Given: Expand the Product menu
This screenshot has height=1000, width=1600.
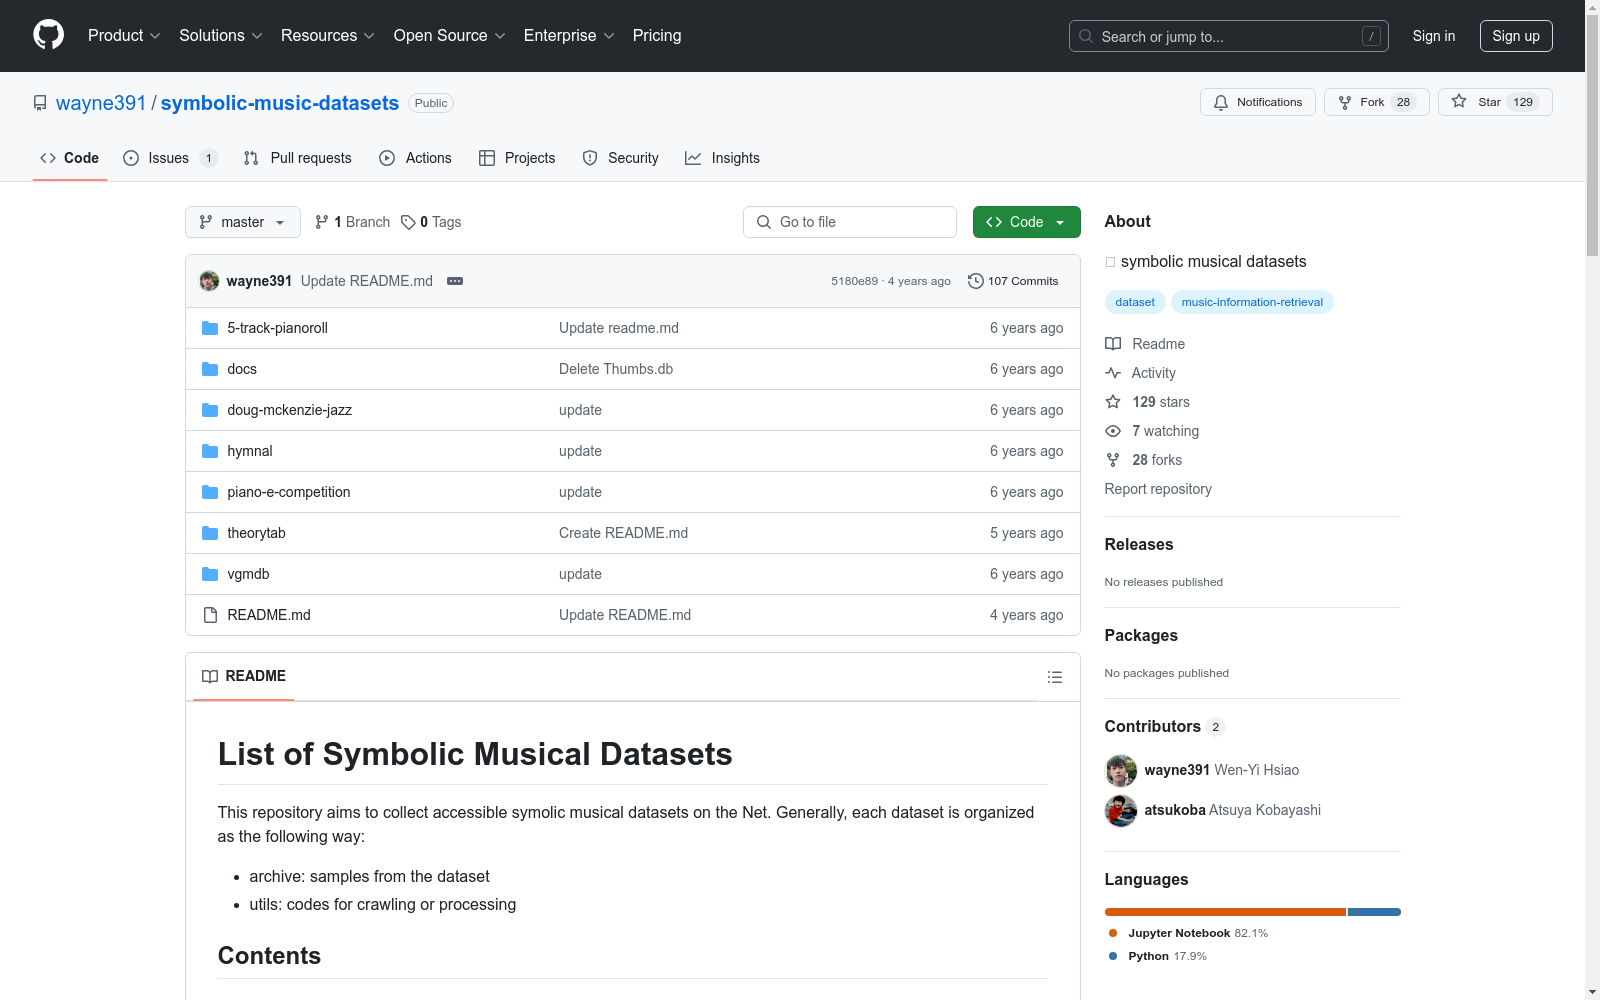Looking at the screenshot, I should [124, 36].
